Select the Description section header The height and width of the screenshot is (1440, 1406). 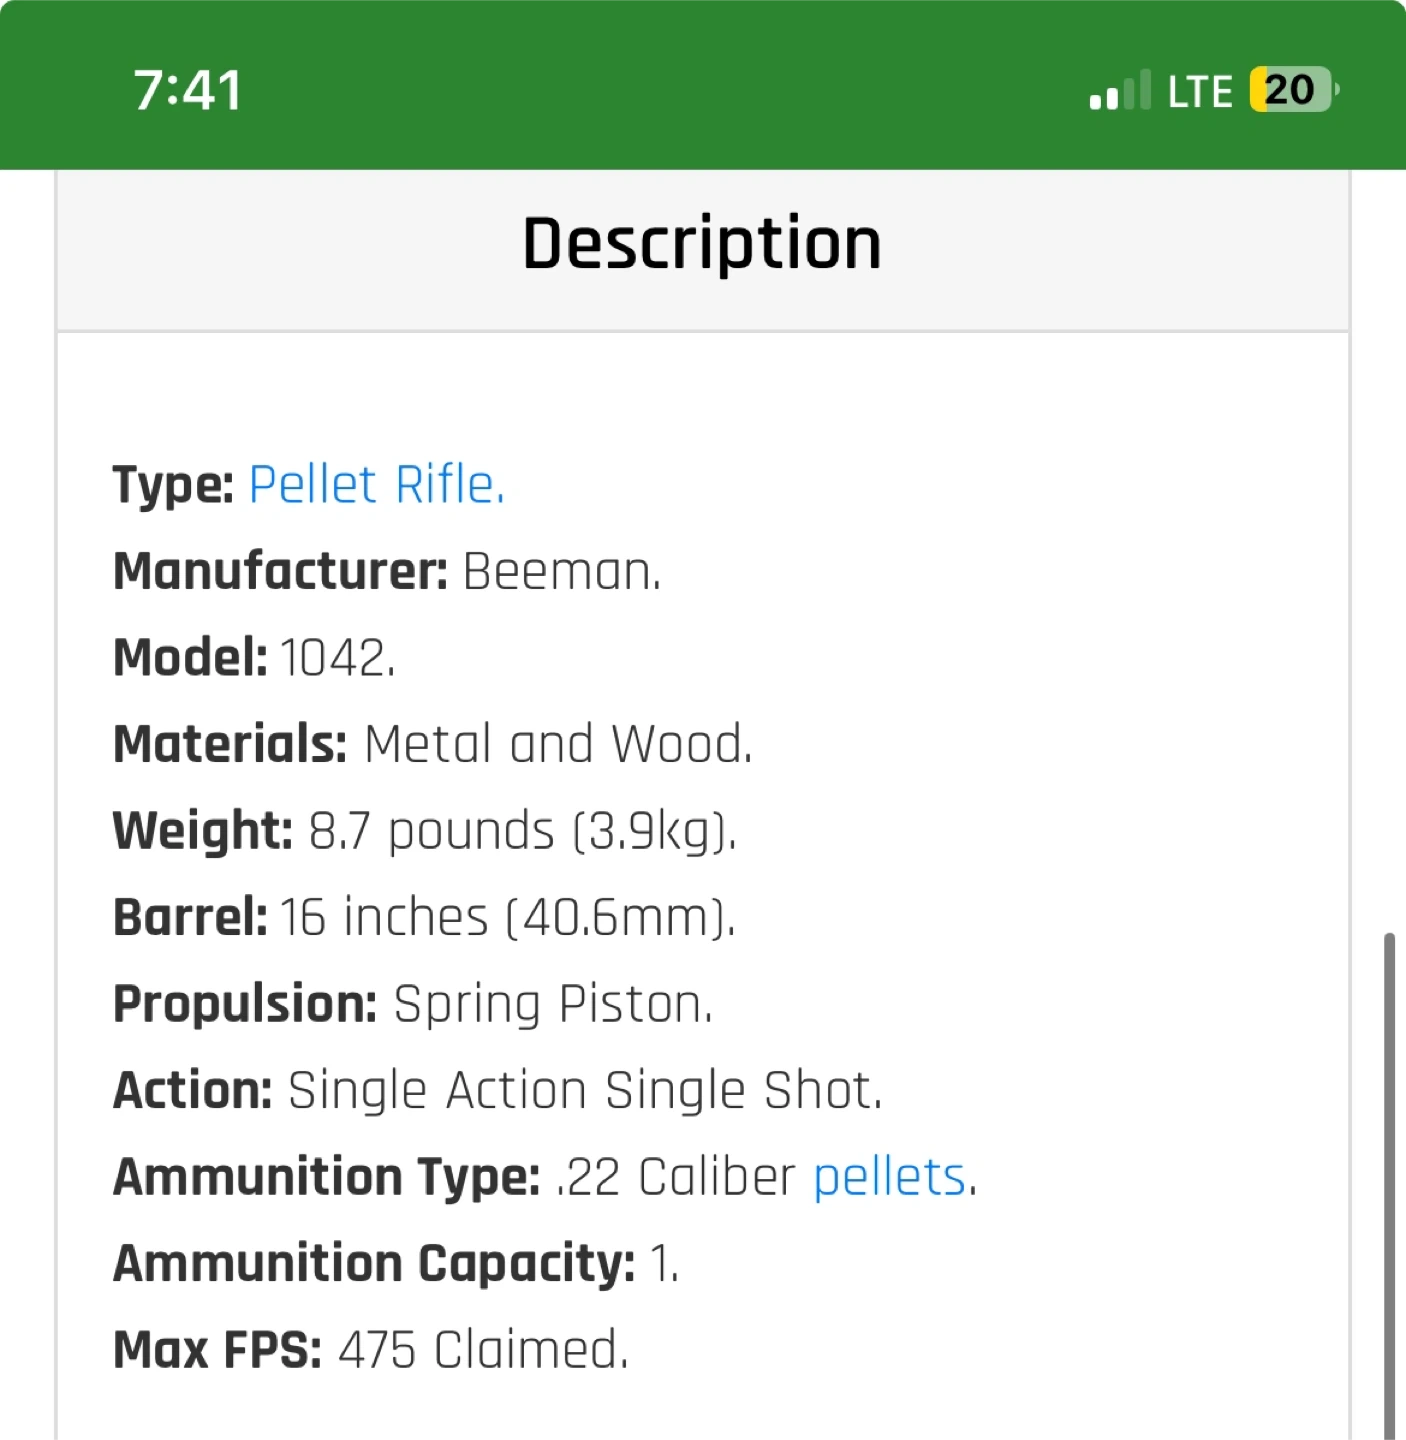coord(702,244)
